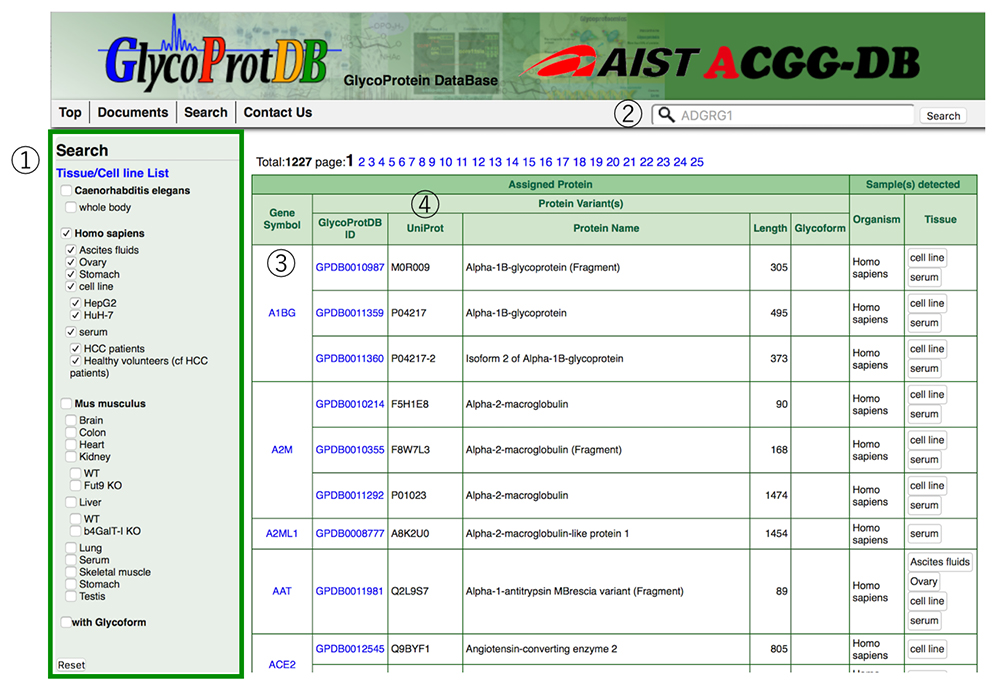Select the UniProt ID M0R009
This screenshot has height=688, width=1000.
[x=410, y=267]
